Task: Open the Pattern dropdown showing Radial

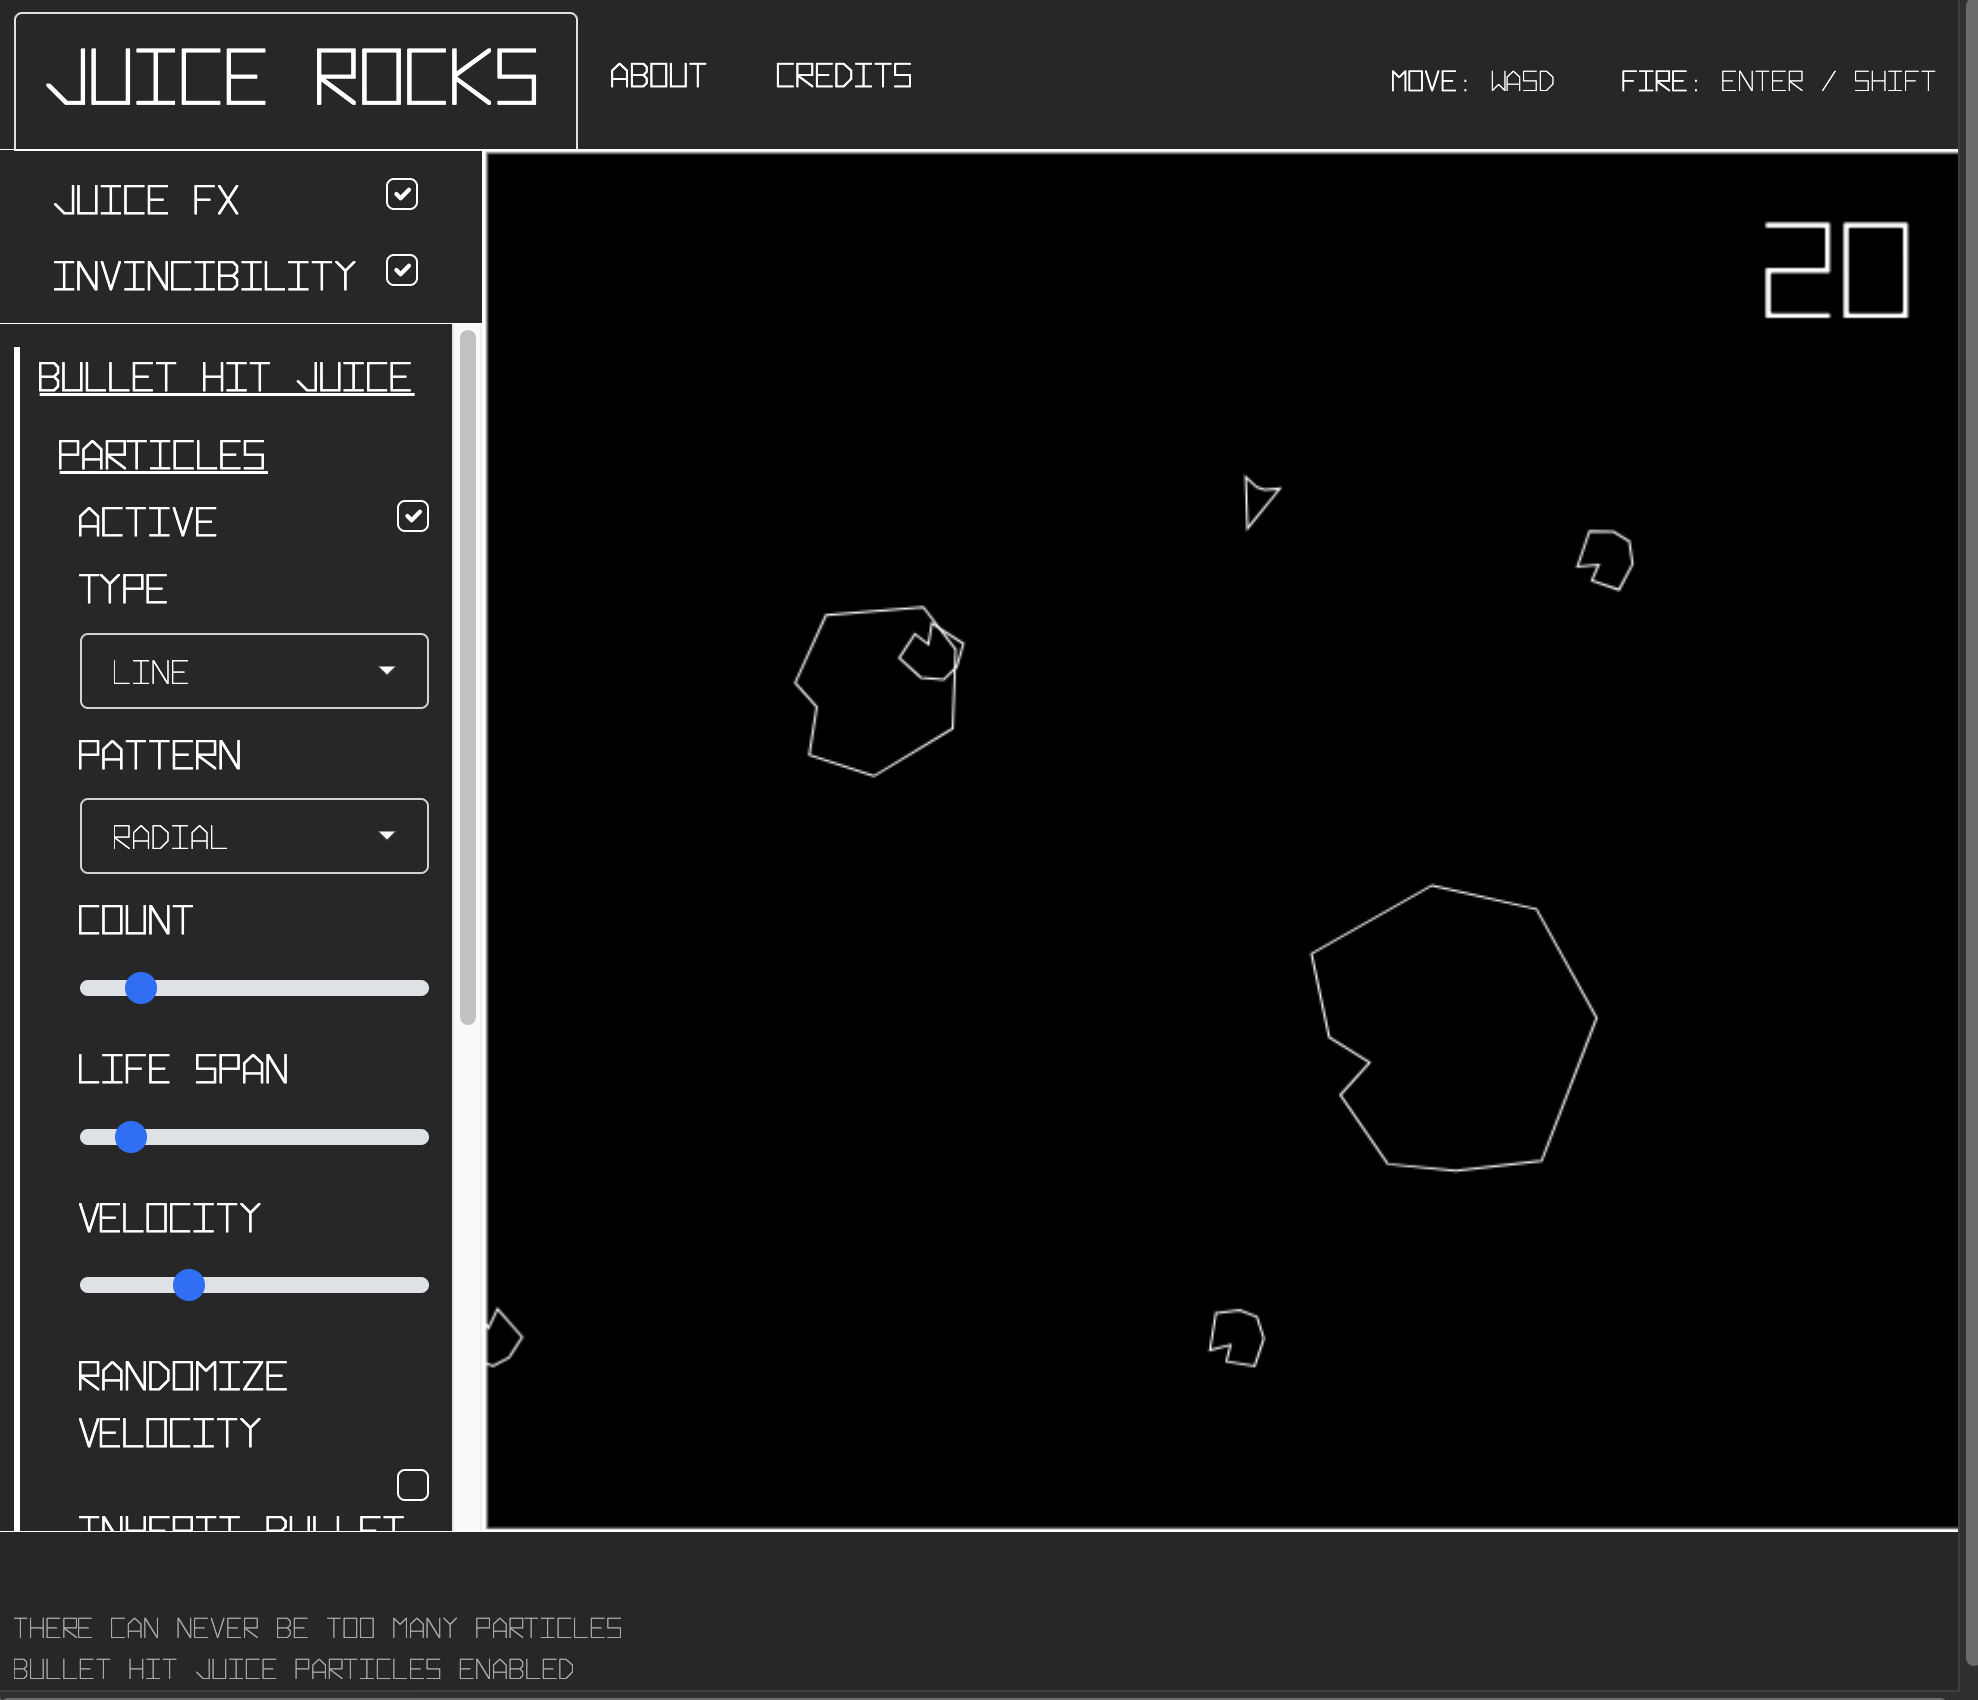Action: 254,836
